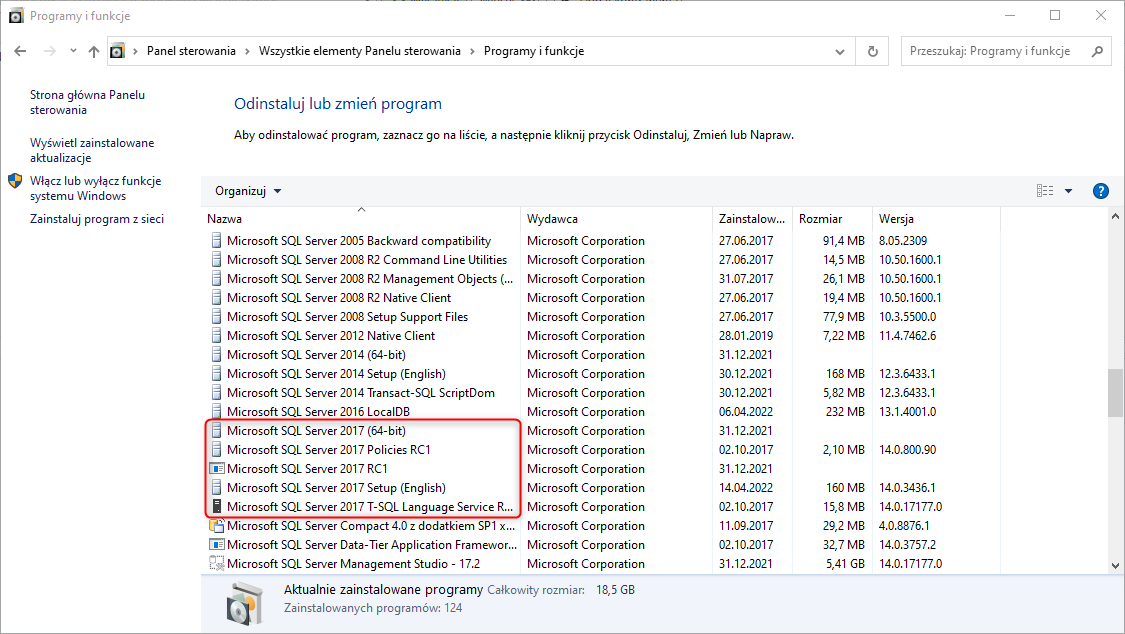This screenshot has height=634, width=1125.
Task: Click the change view icon
Action: click(x=1045, y=191)
